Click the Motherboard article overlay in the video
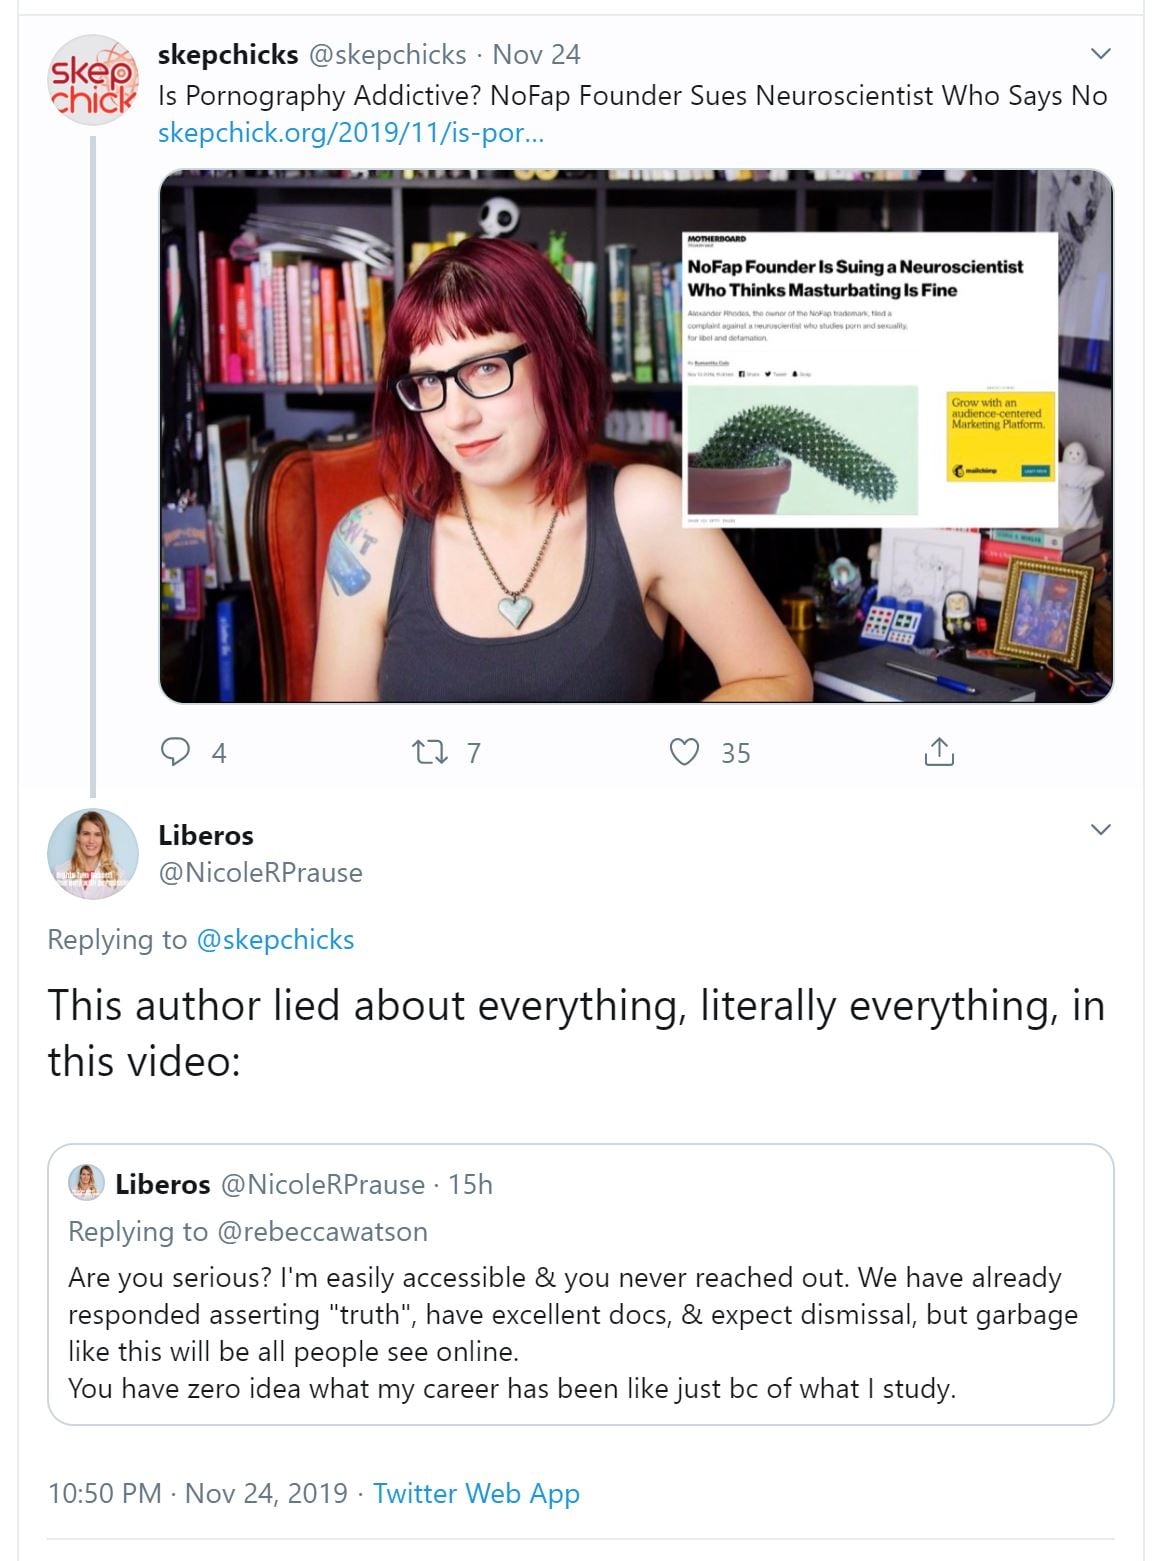1173x1561 pixels. (x=870, y=379)
